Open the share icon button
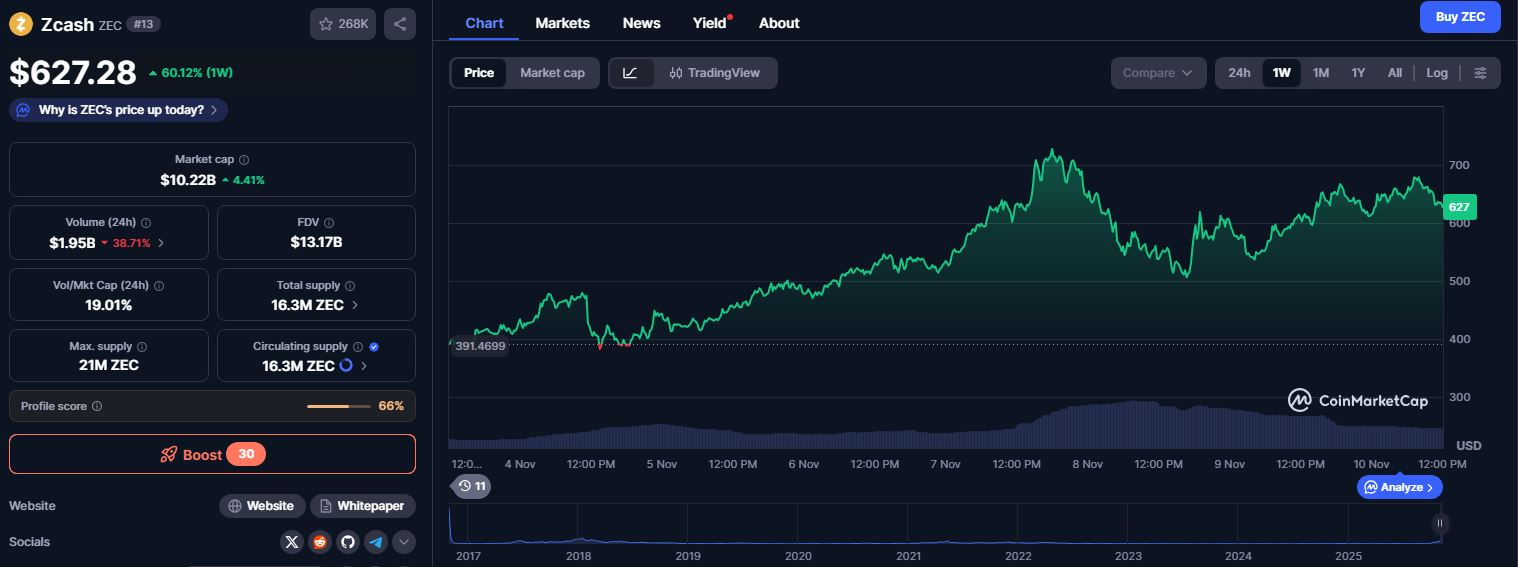This screenshot has height=567, width=1518. 400,24
